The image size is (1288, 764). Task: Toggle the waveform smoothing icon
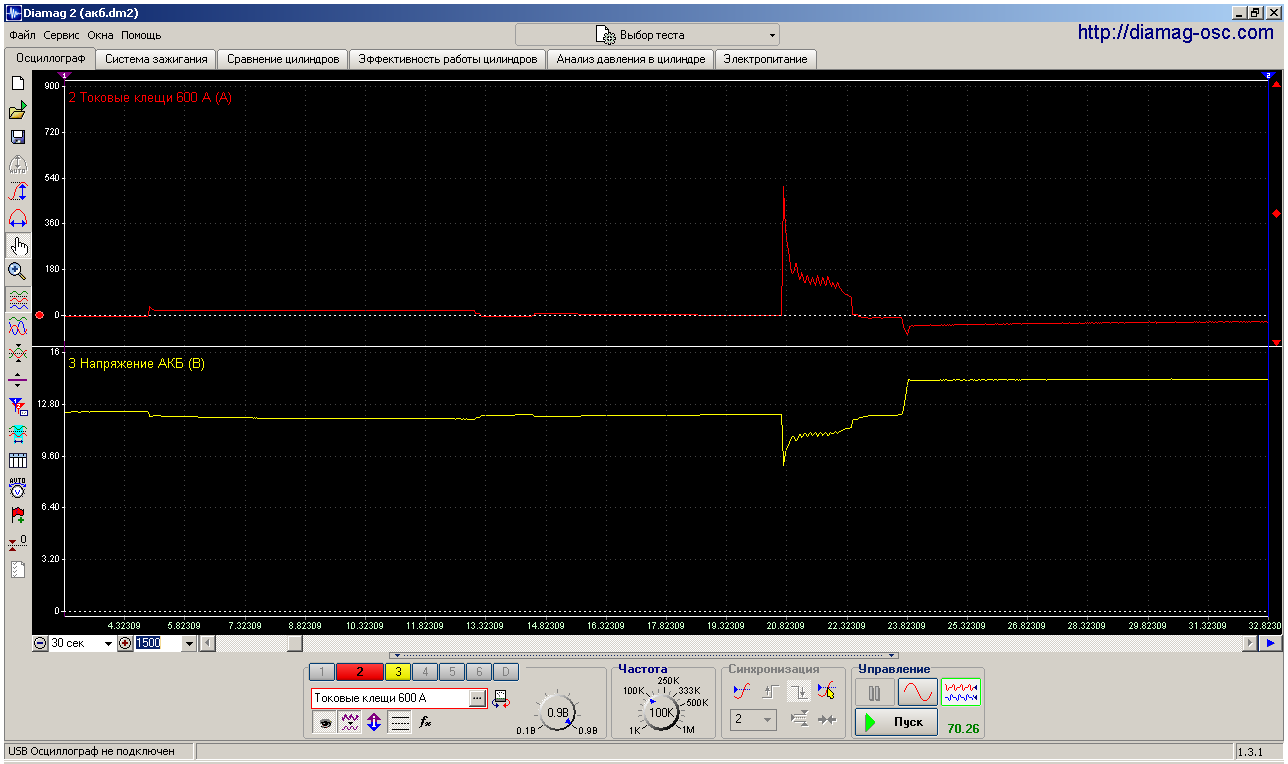click(350, 722)
